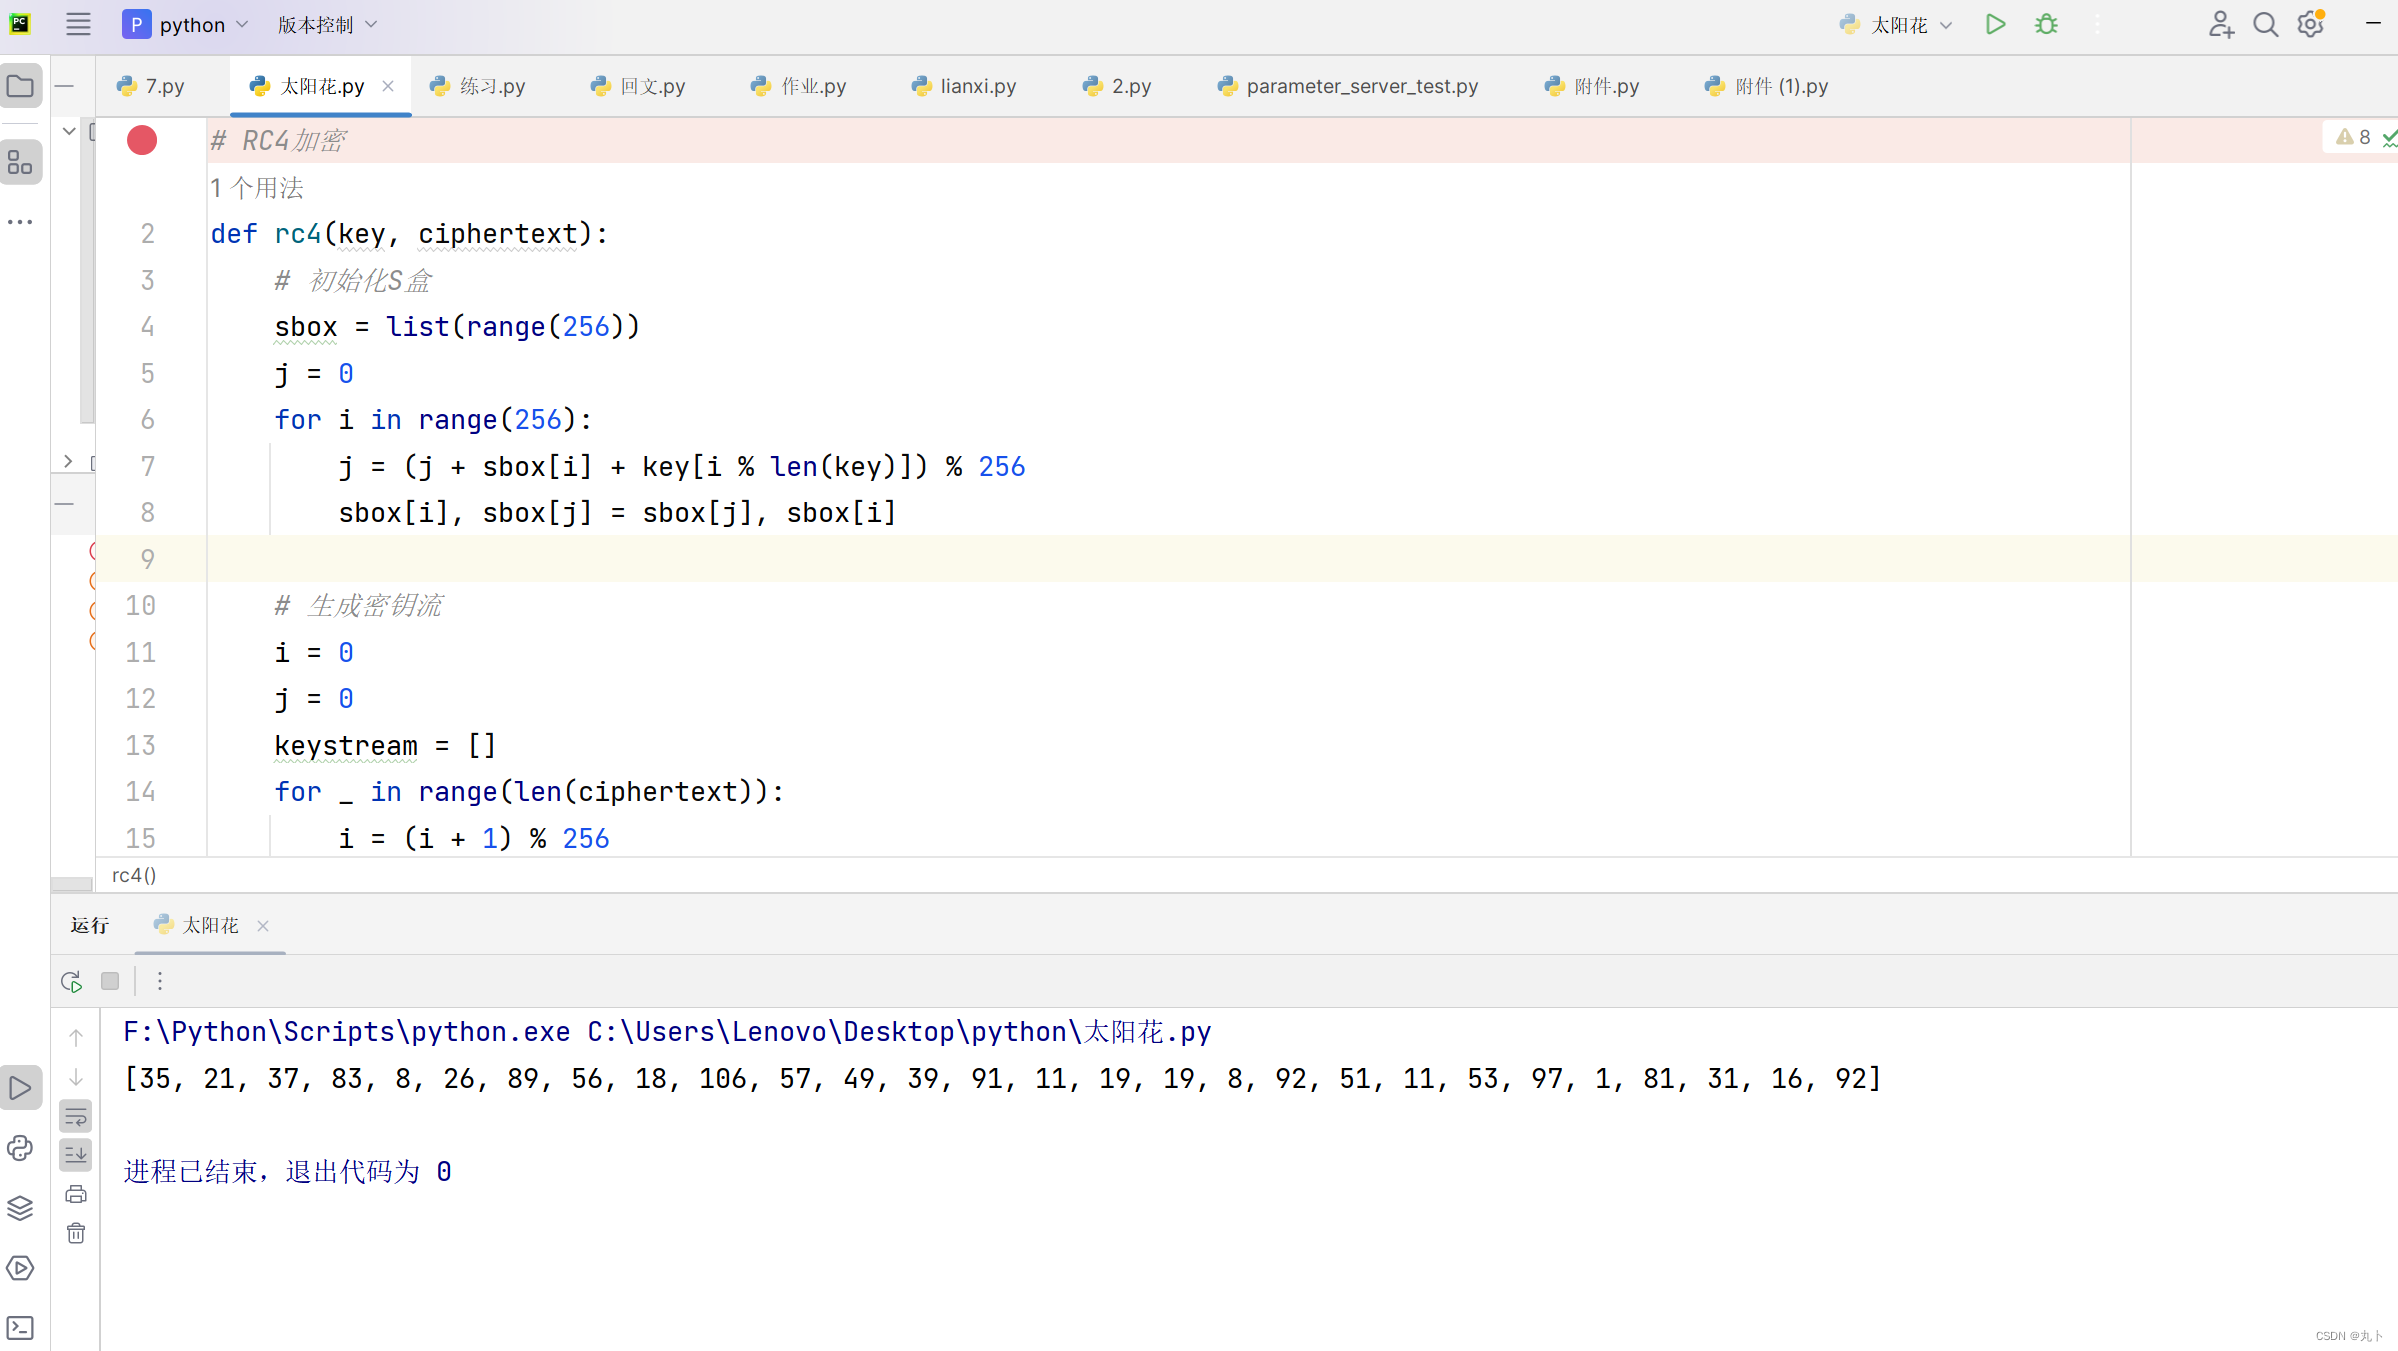Toggle scroll to end in the console
Screen dimensions: 2398x1351
pyautogui.click(x=76, y=1155)
